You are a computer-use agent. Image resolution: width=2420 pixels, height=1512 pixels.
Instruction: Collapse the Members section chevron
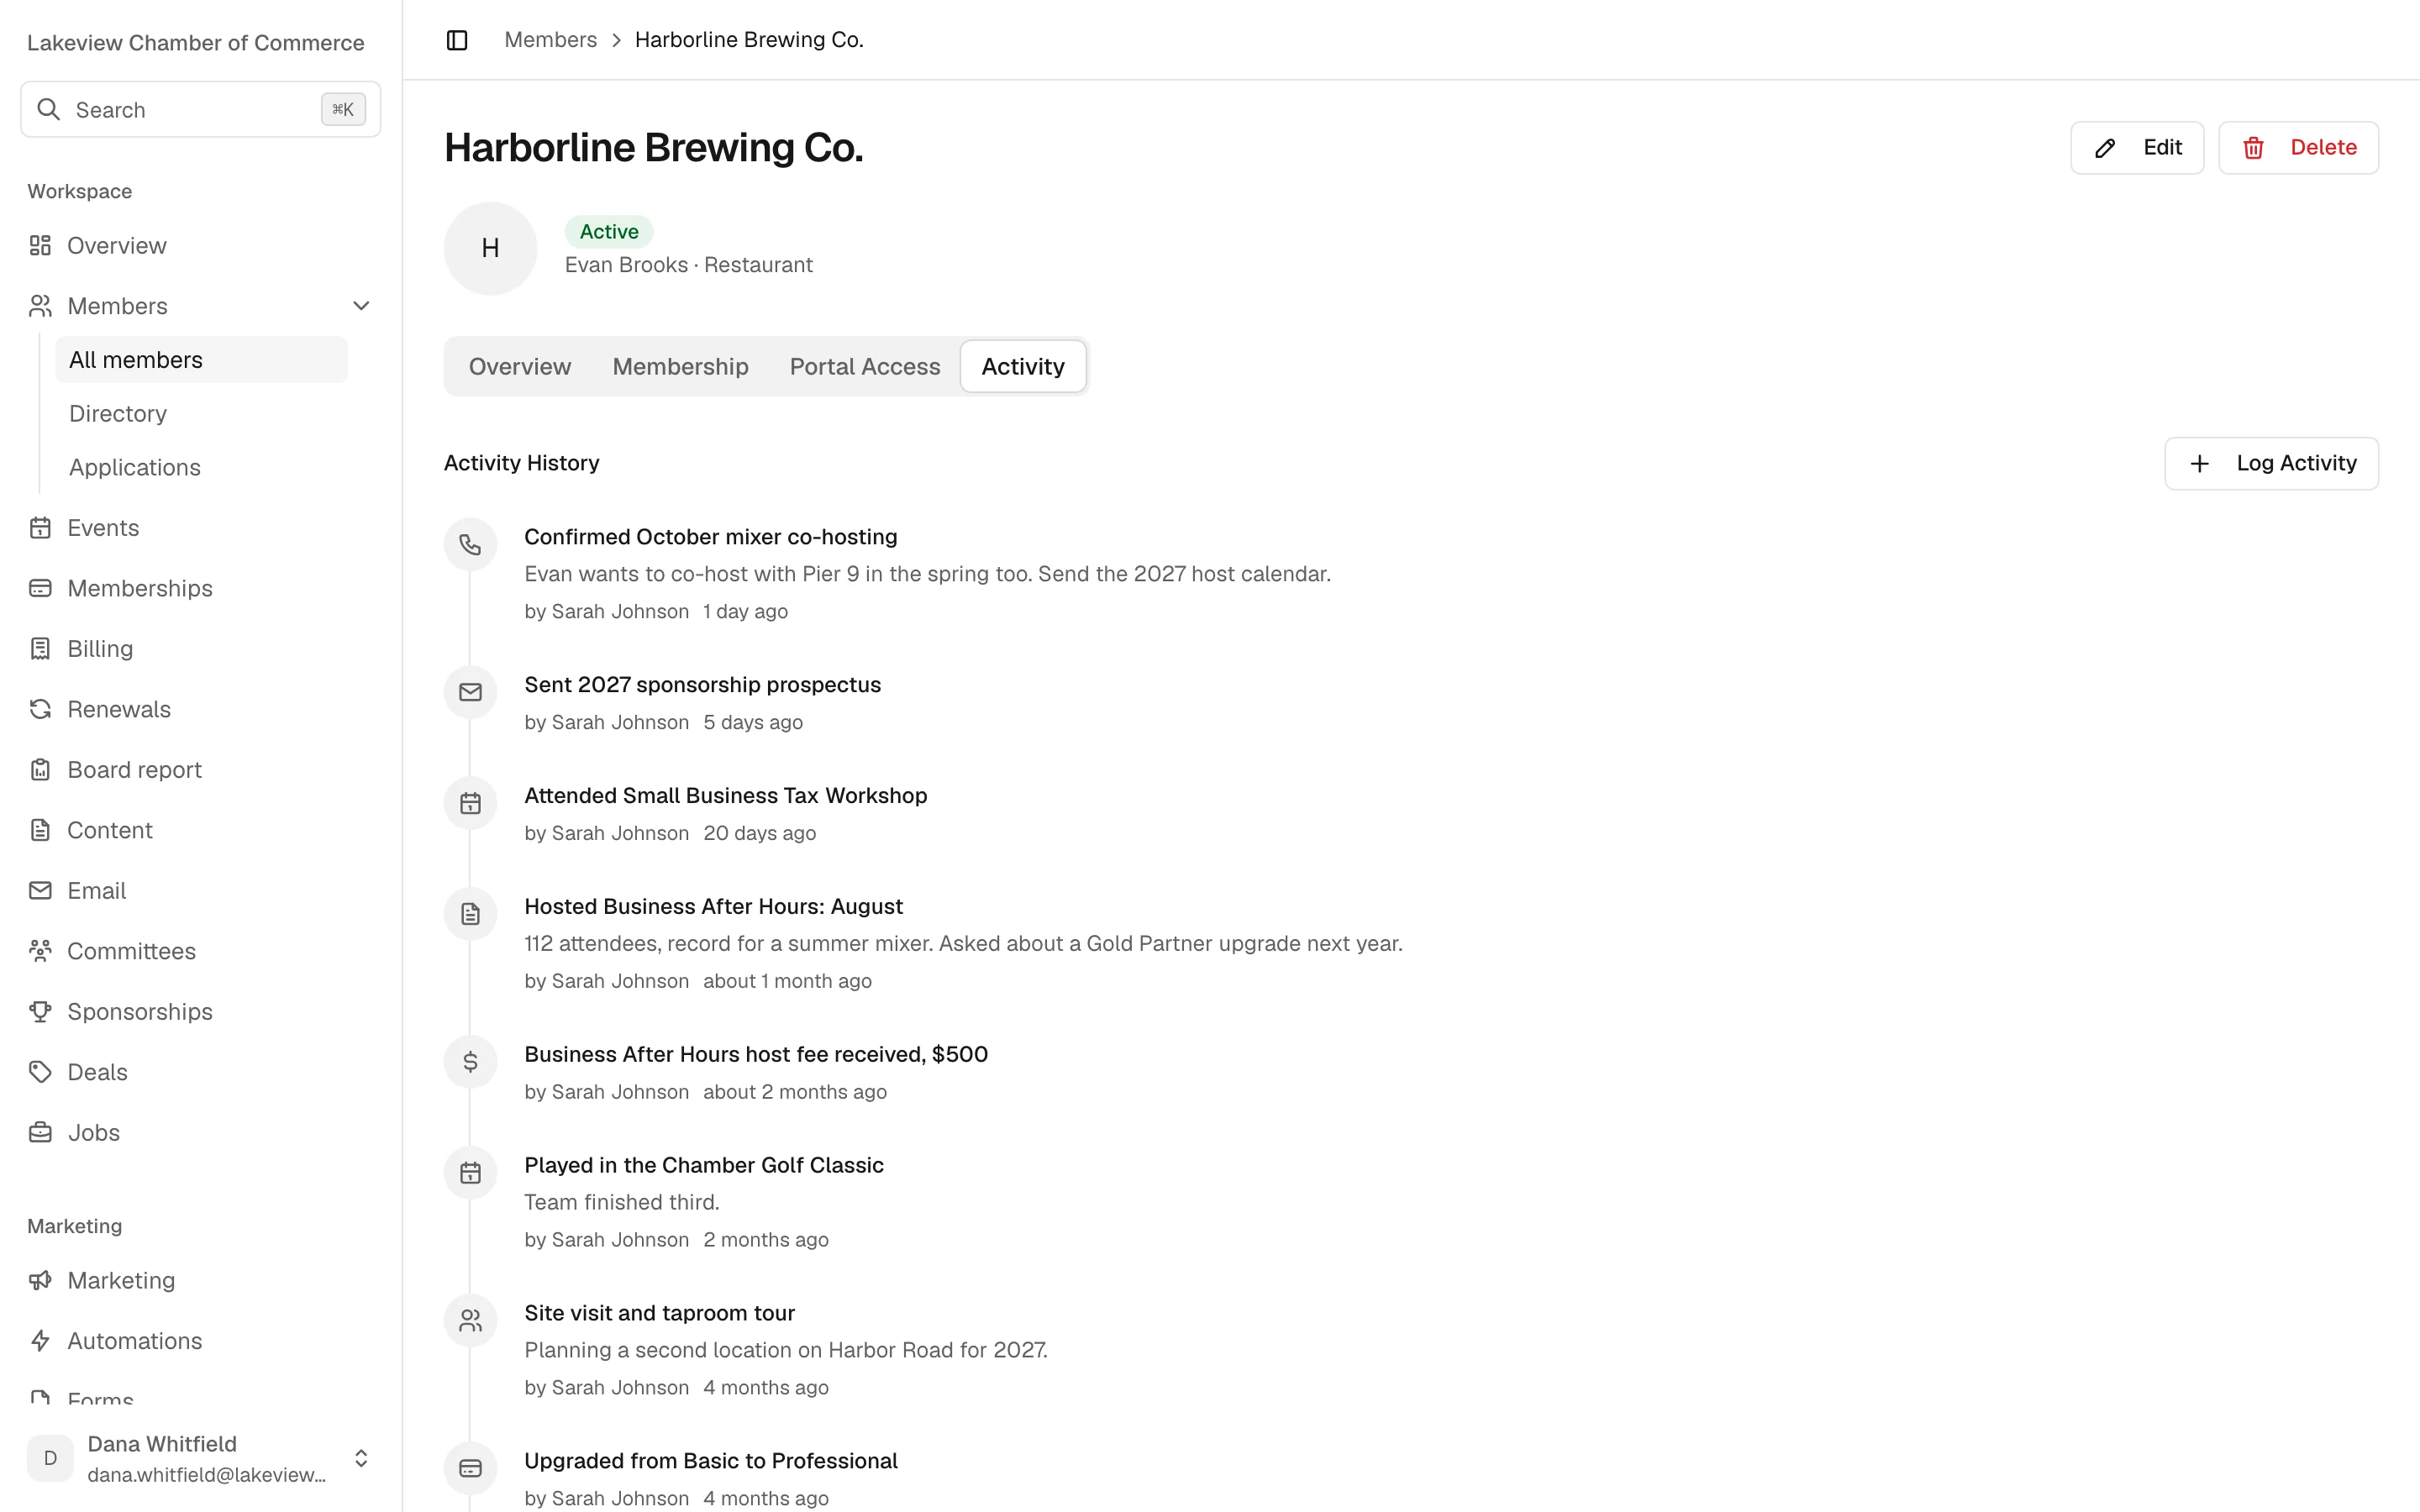(x=361, y=306)
